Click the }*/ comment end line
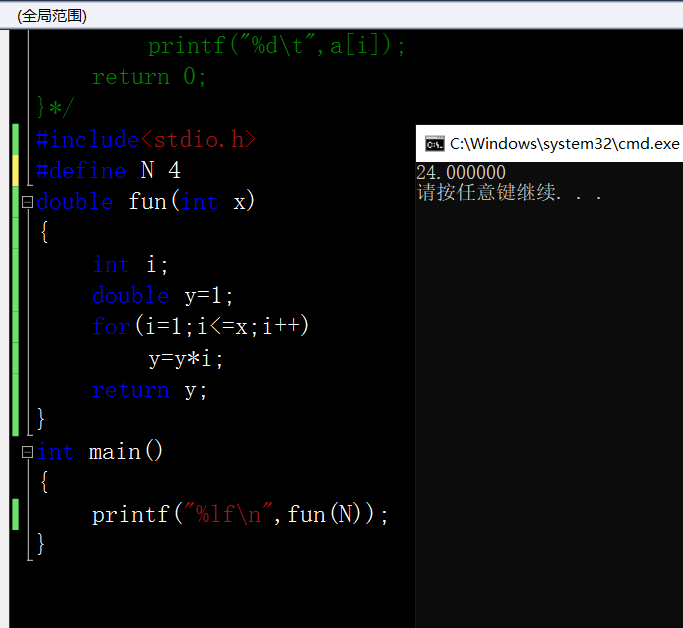Image resolution: width=683 pixels, height=628 pixels. (x=56, y=107)
